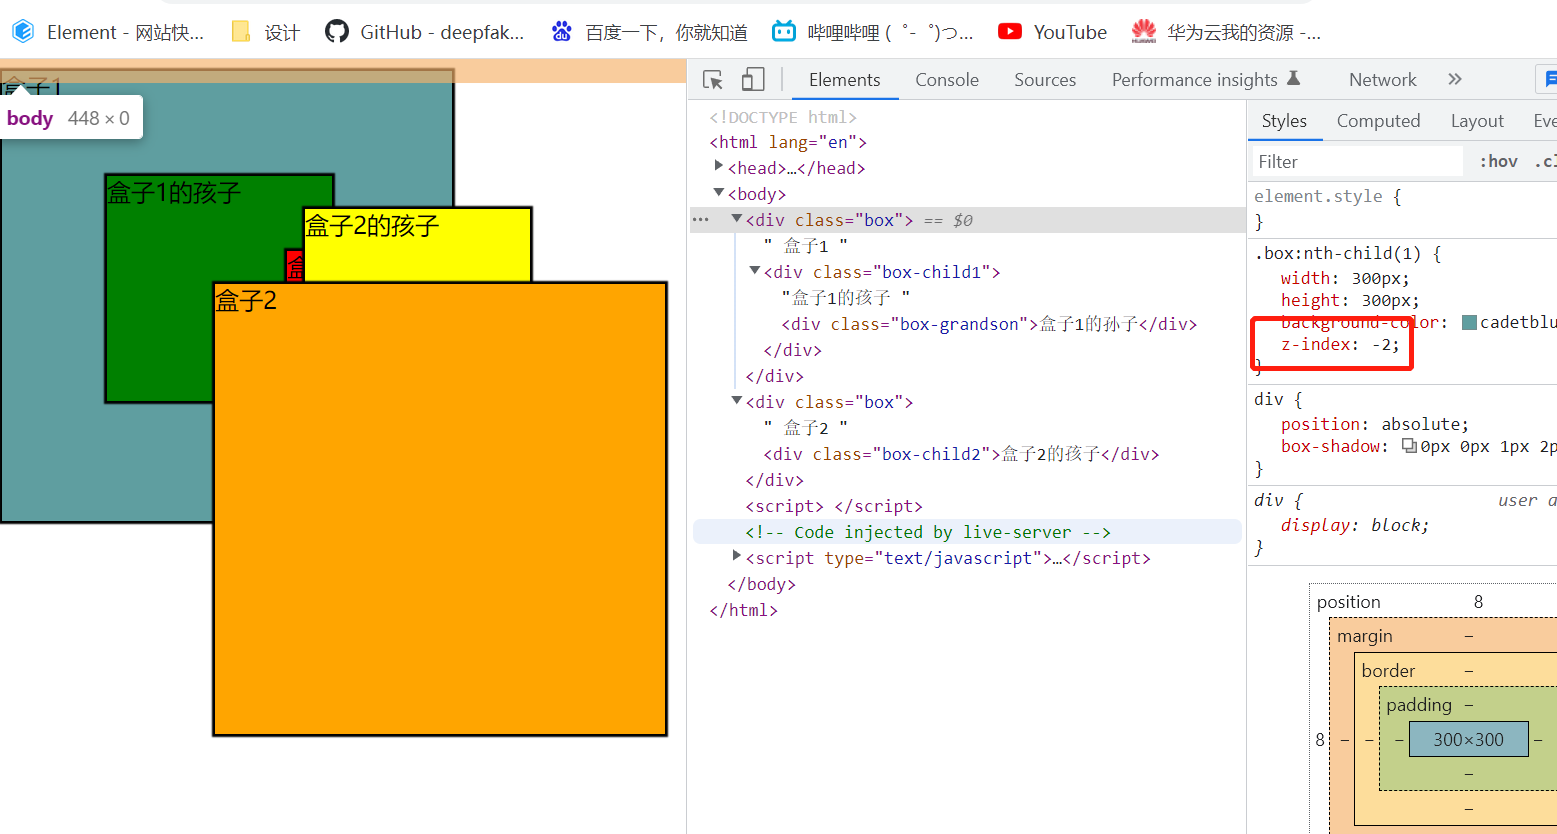Click the z-index -2 property value

[x=1385, y=344]
